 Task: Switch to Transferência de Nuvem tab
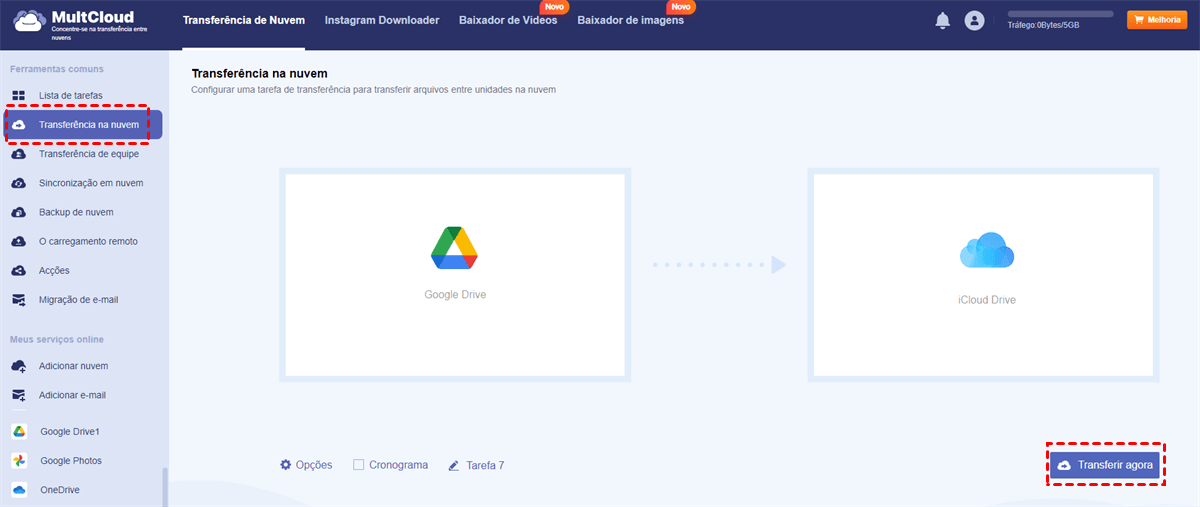(x=244, y=20)
